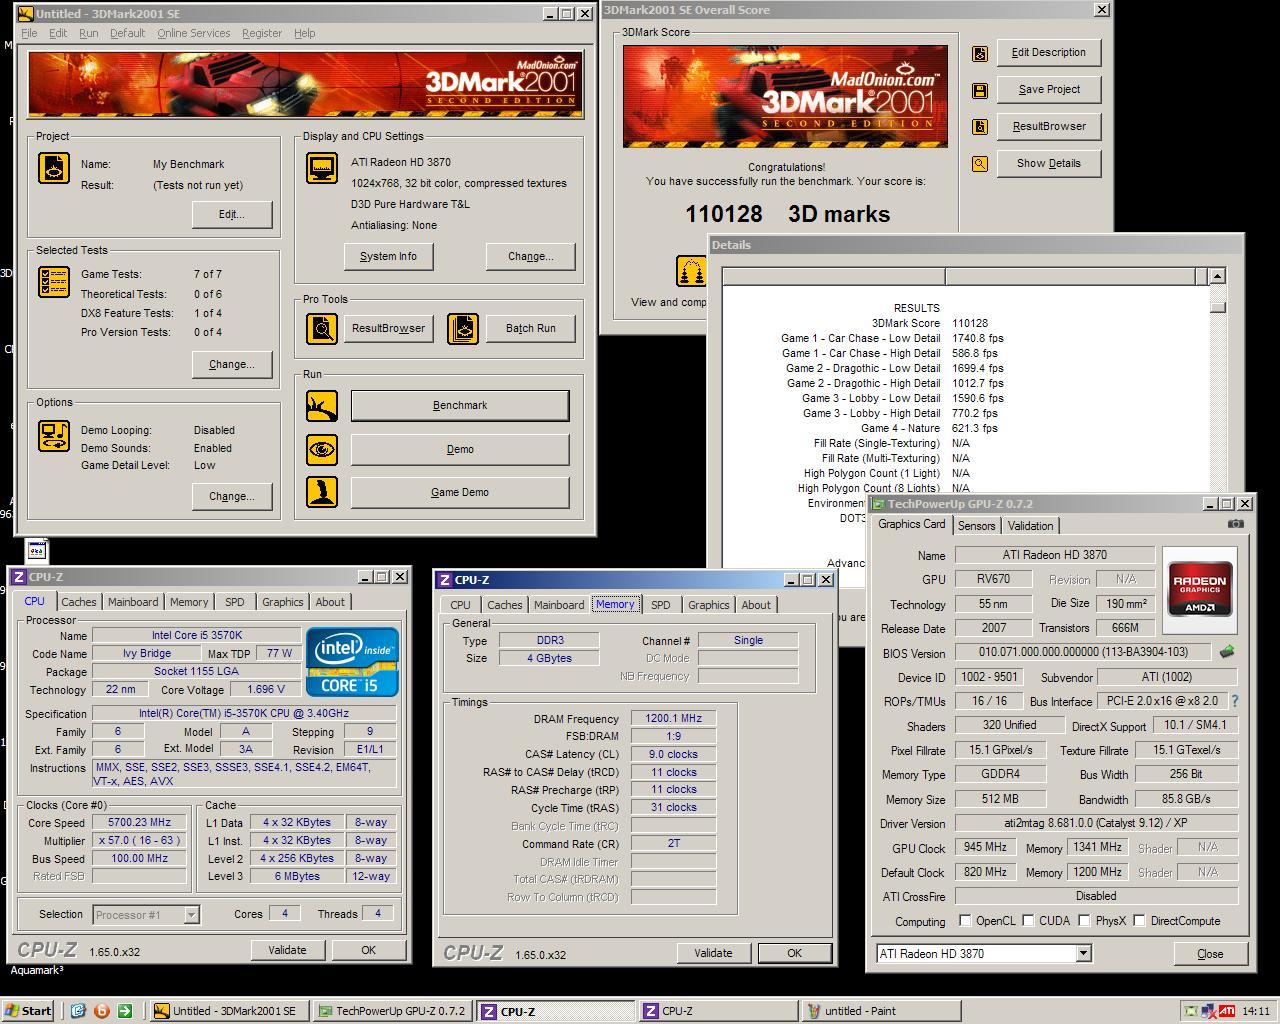Click the Intel Core i5 logo in CPU-Z
The height and width of the screenshot is (1024, 1280).
(352, 662)
